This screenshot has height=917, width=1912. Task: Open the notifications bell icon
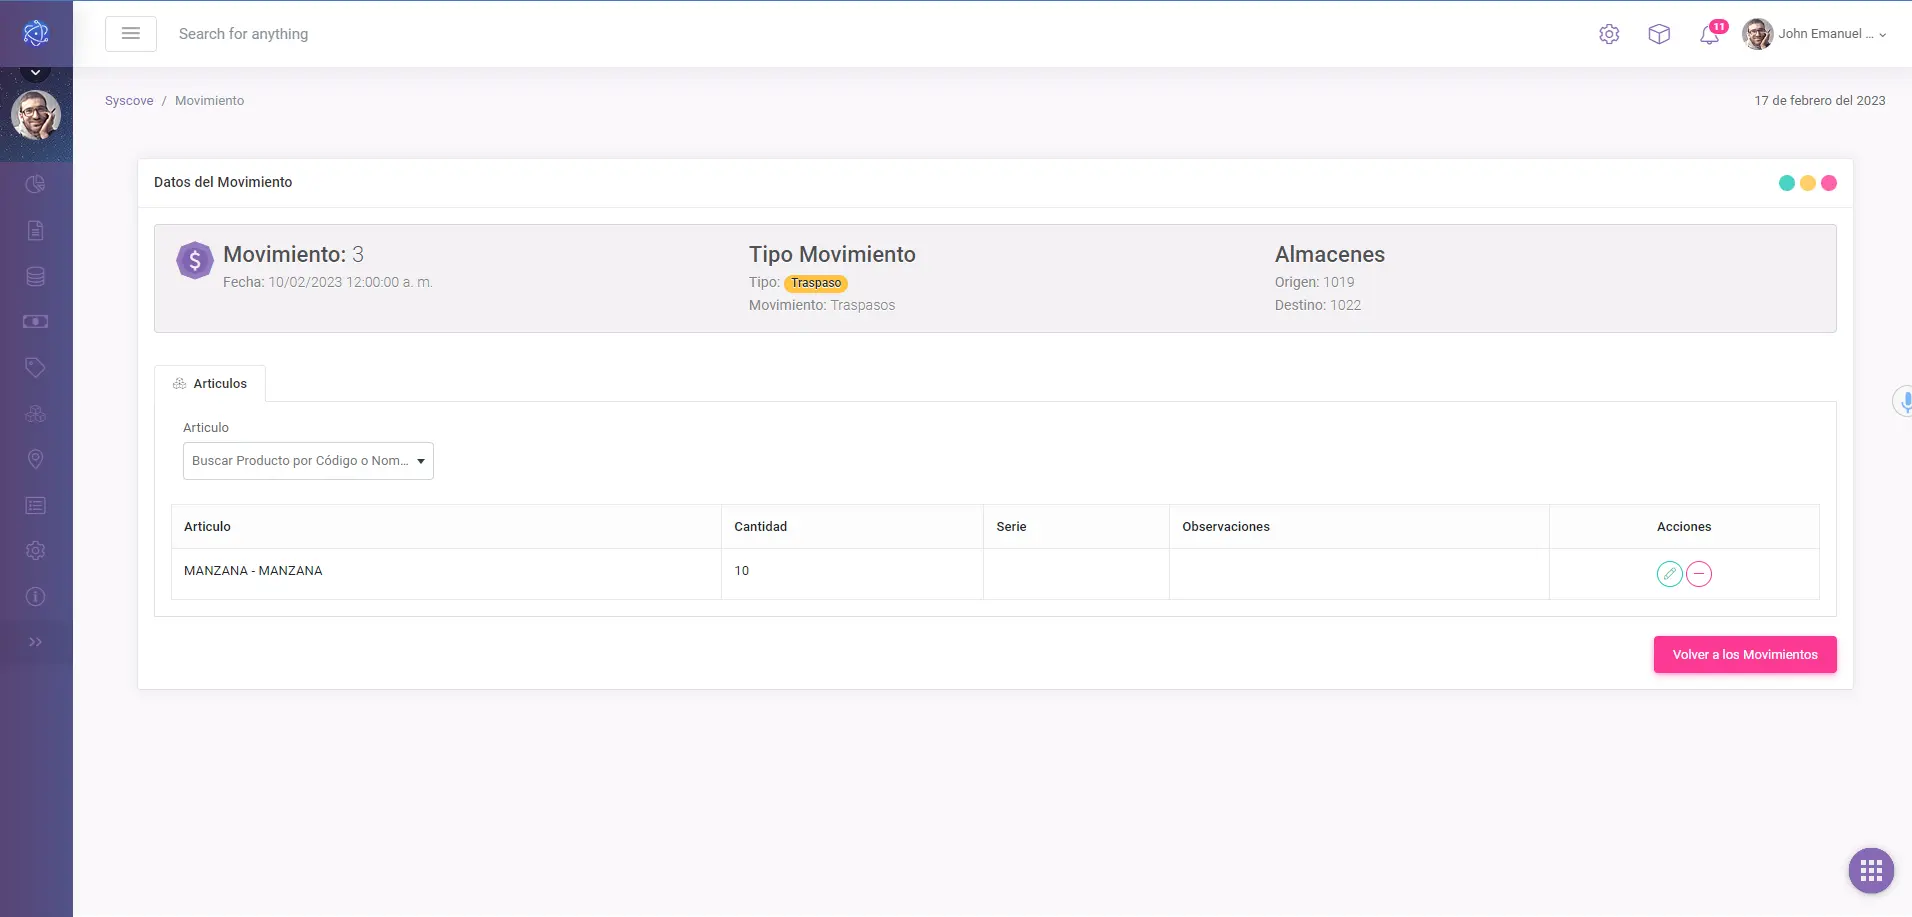click(x=1709, y=34)
